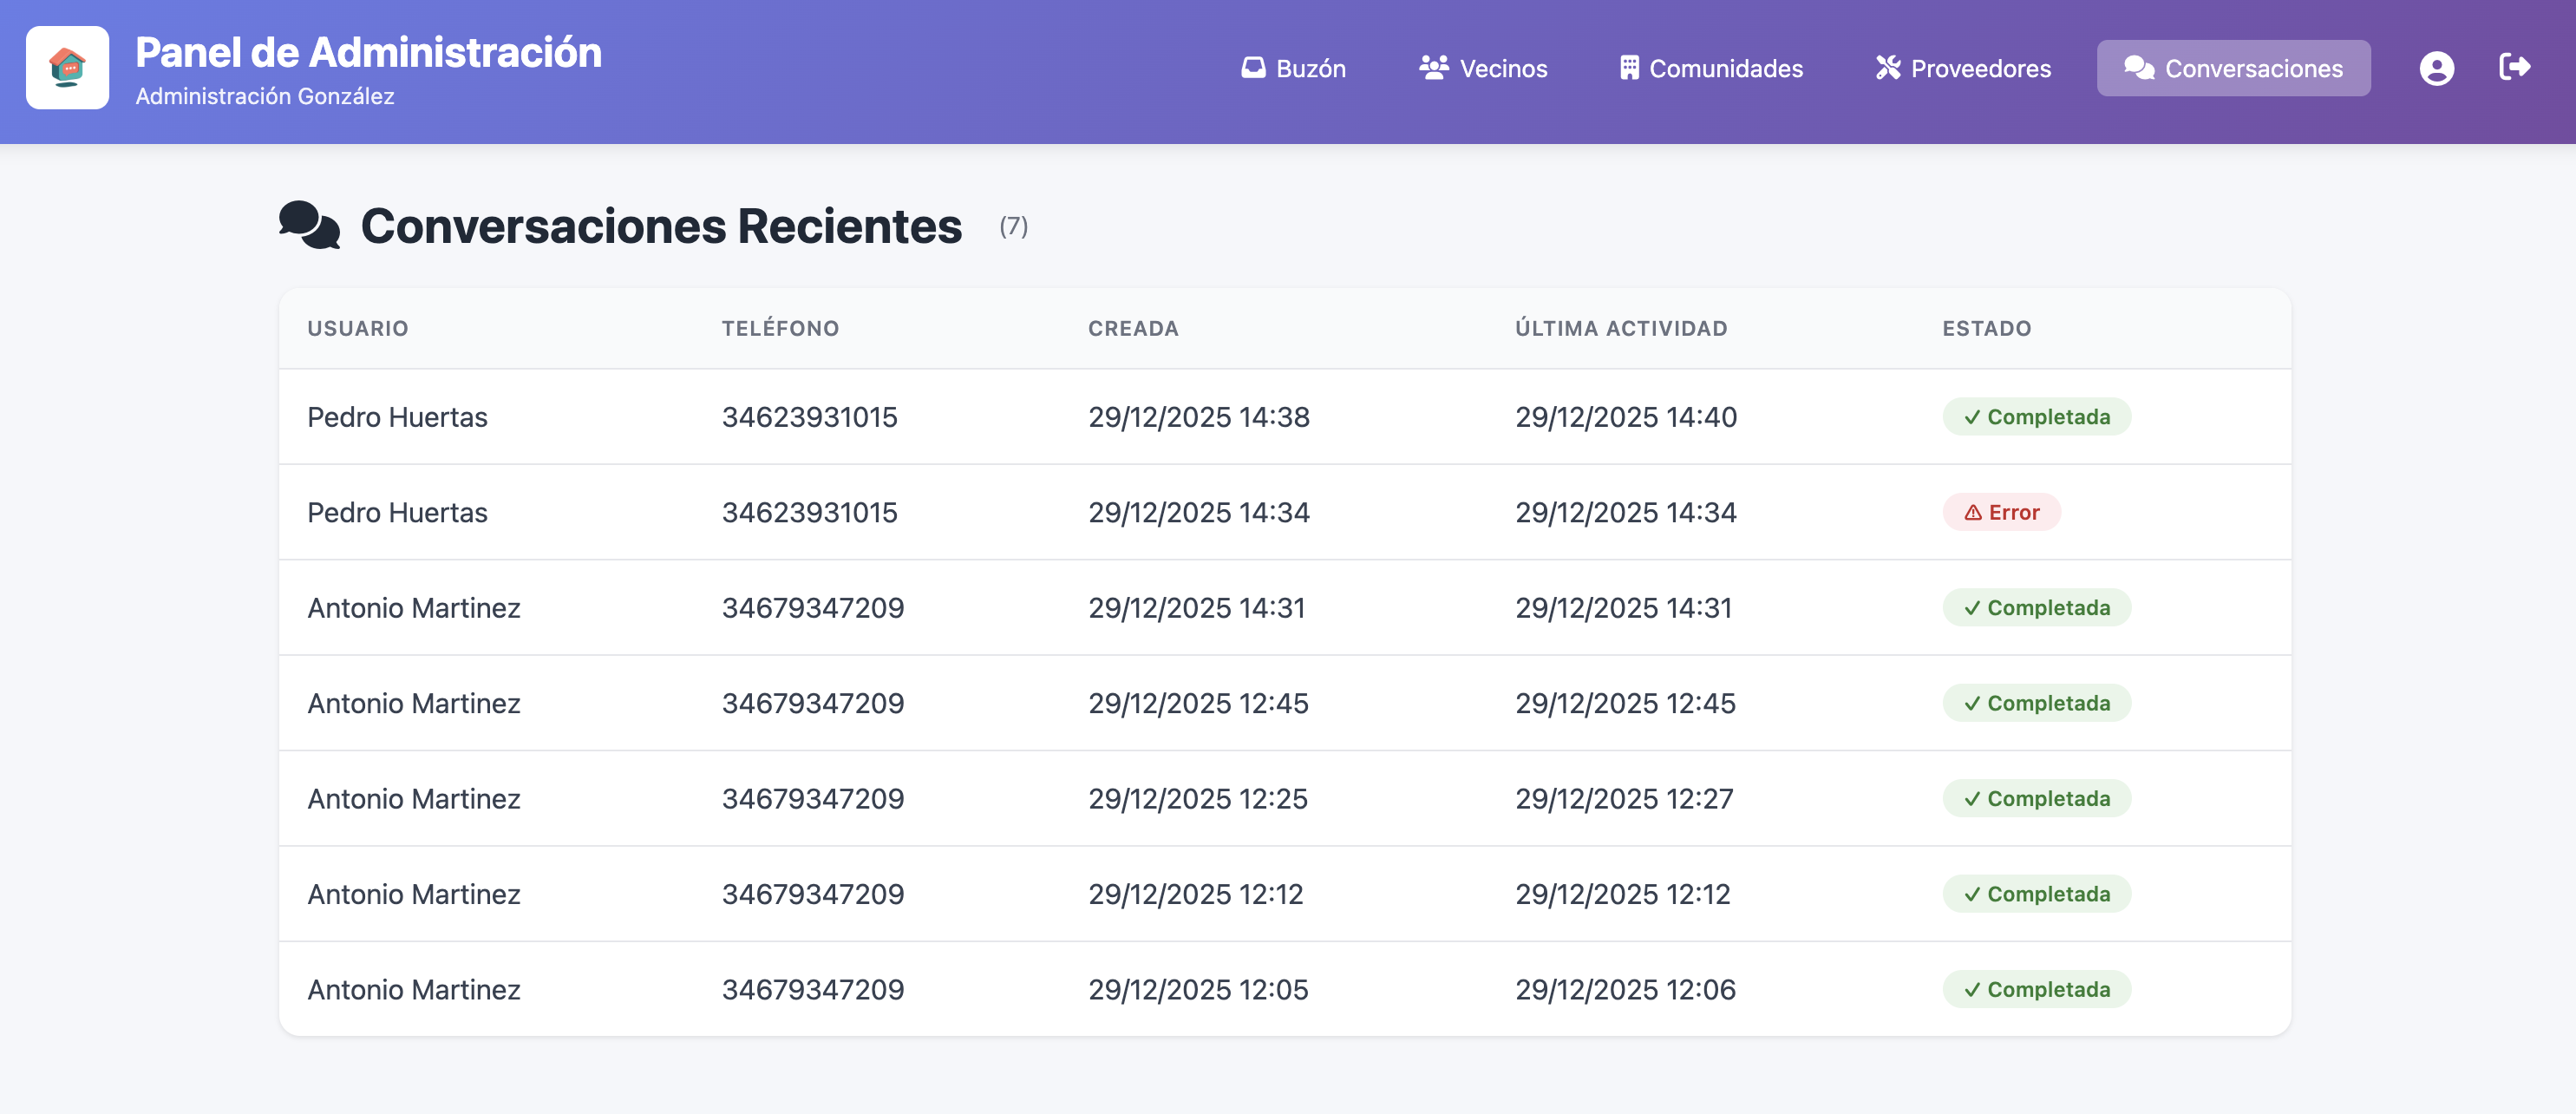This screenshot has height=1114, width=2576.
Task: Open the user profile icon in the header
Action: pyautogui.click(x=2437, y=68)
